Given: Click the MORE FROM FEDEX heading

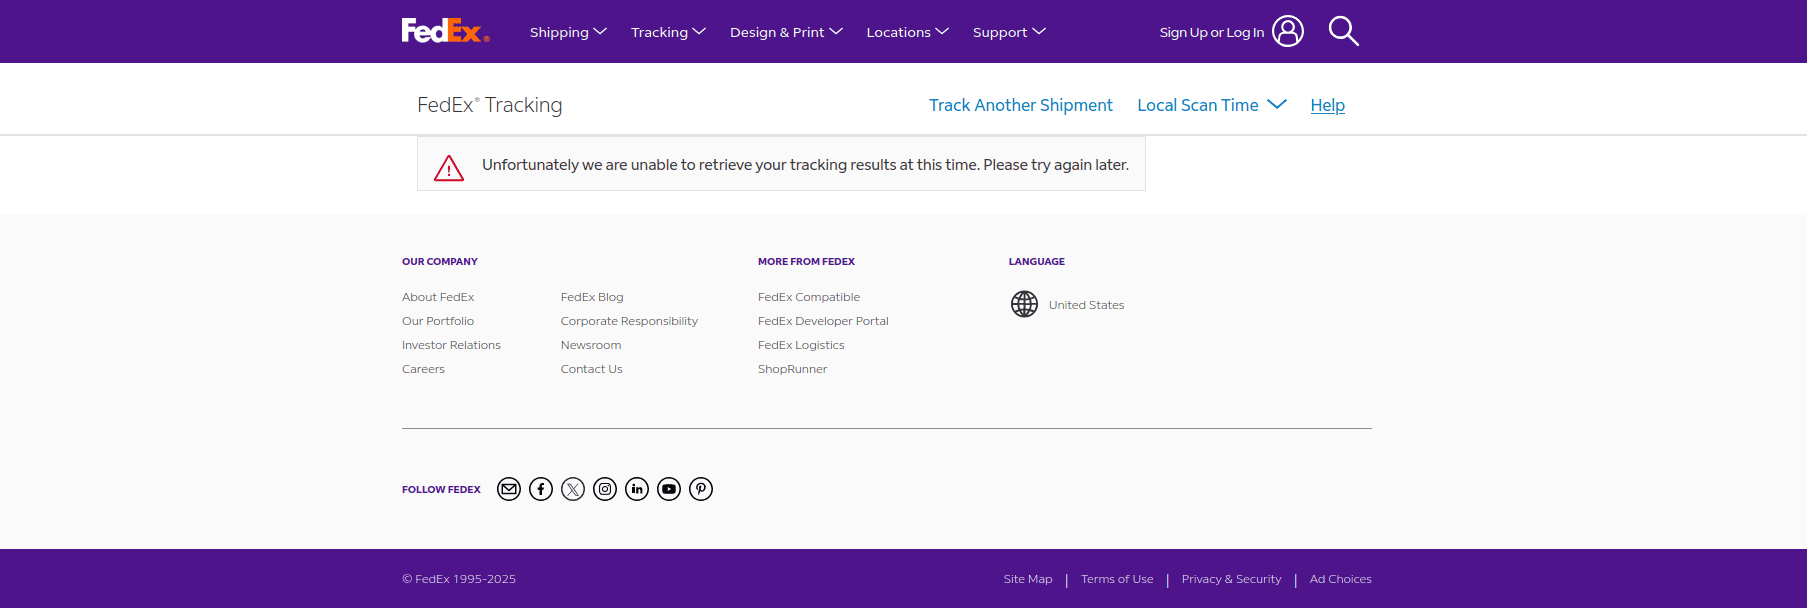Looking at the screenshot, I should [x=806, y=261].
